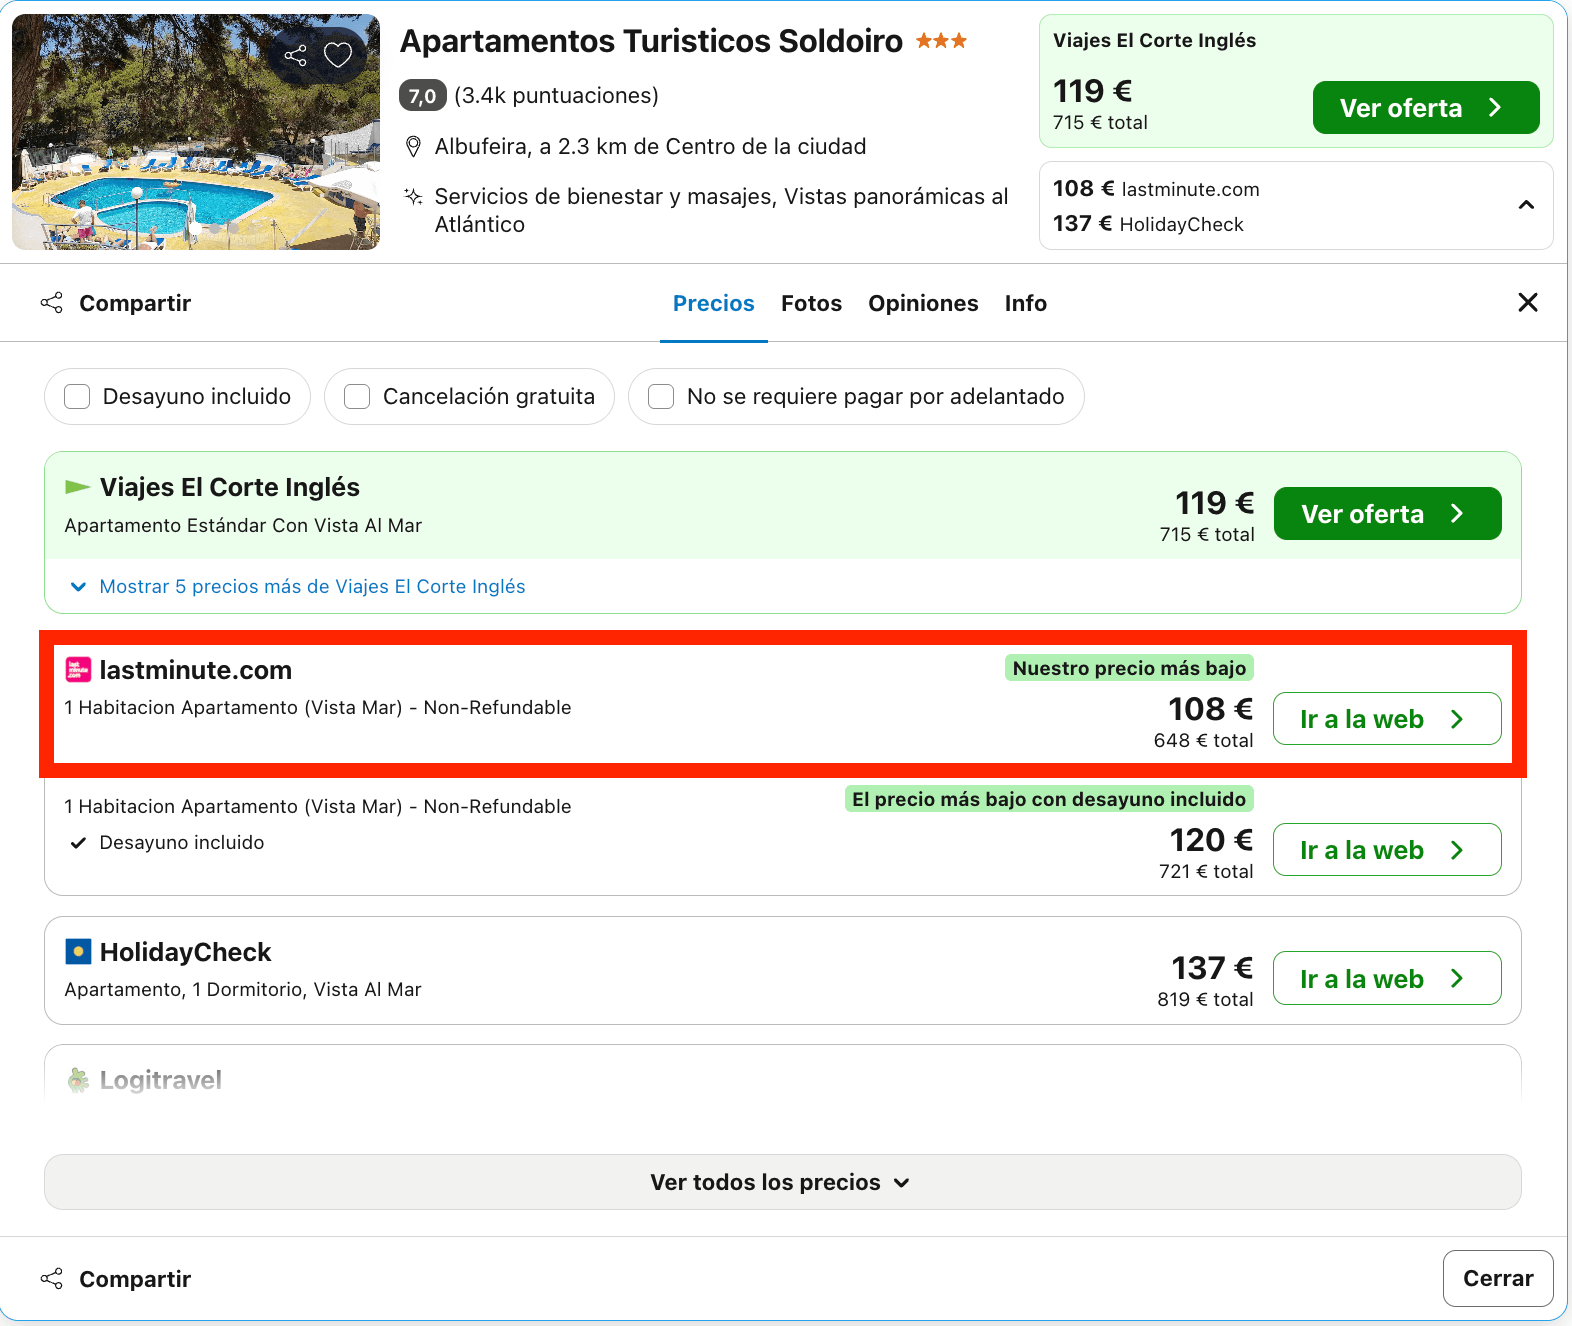Close the hotel detail panel with X

[x=1527, y=302]
